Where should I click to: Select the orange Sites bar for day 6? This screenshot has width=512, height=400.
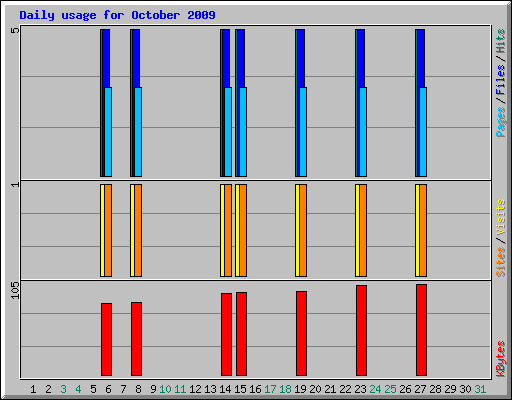click(x=108, y=230)
